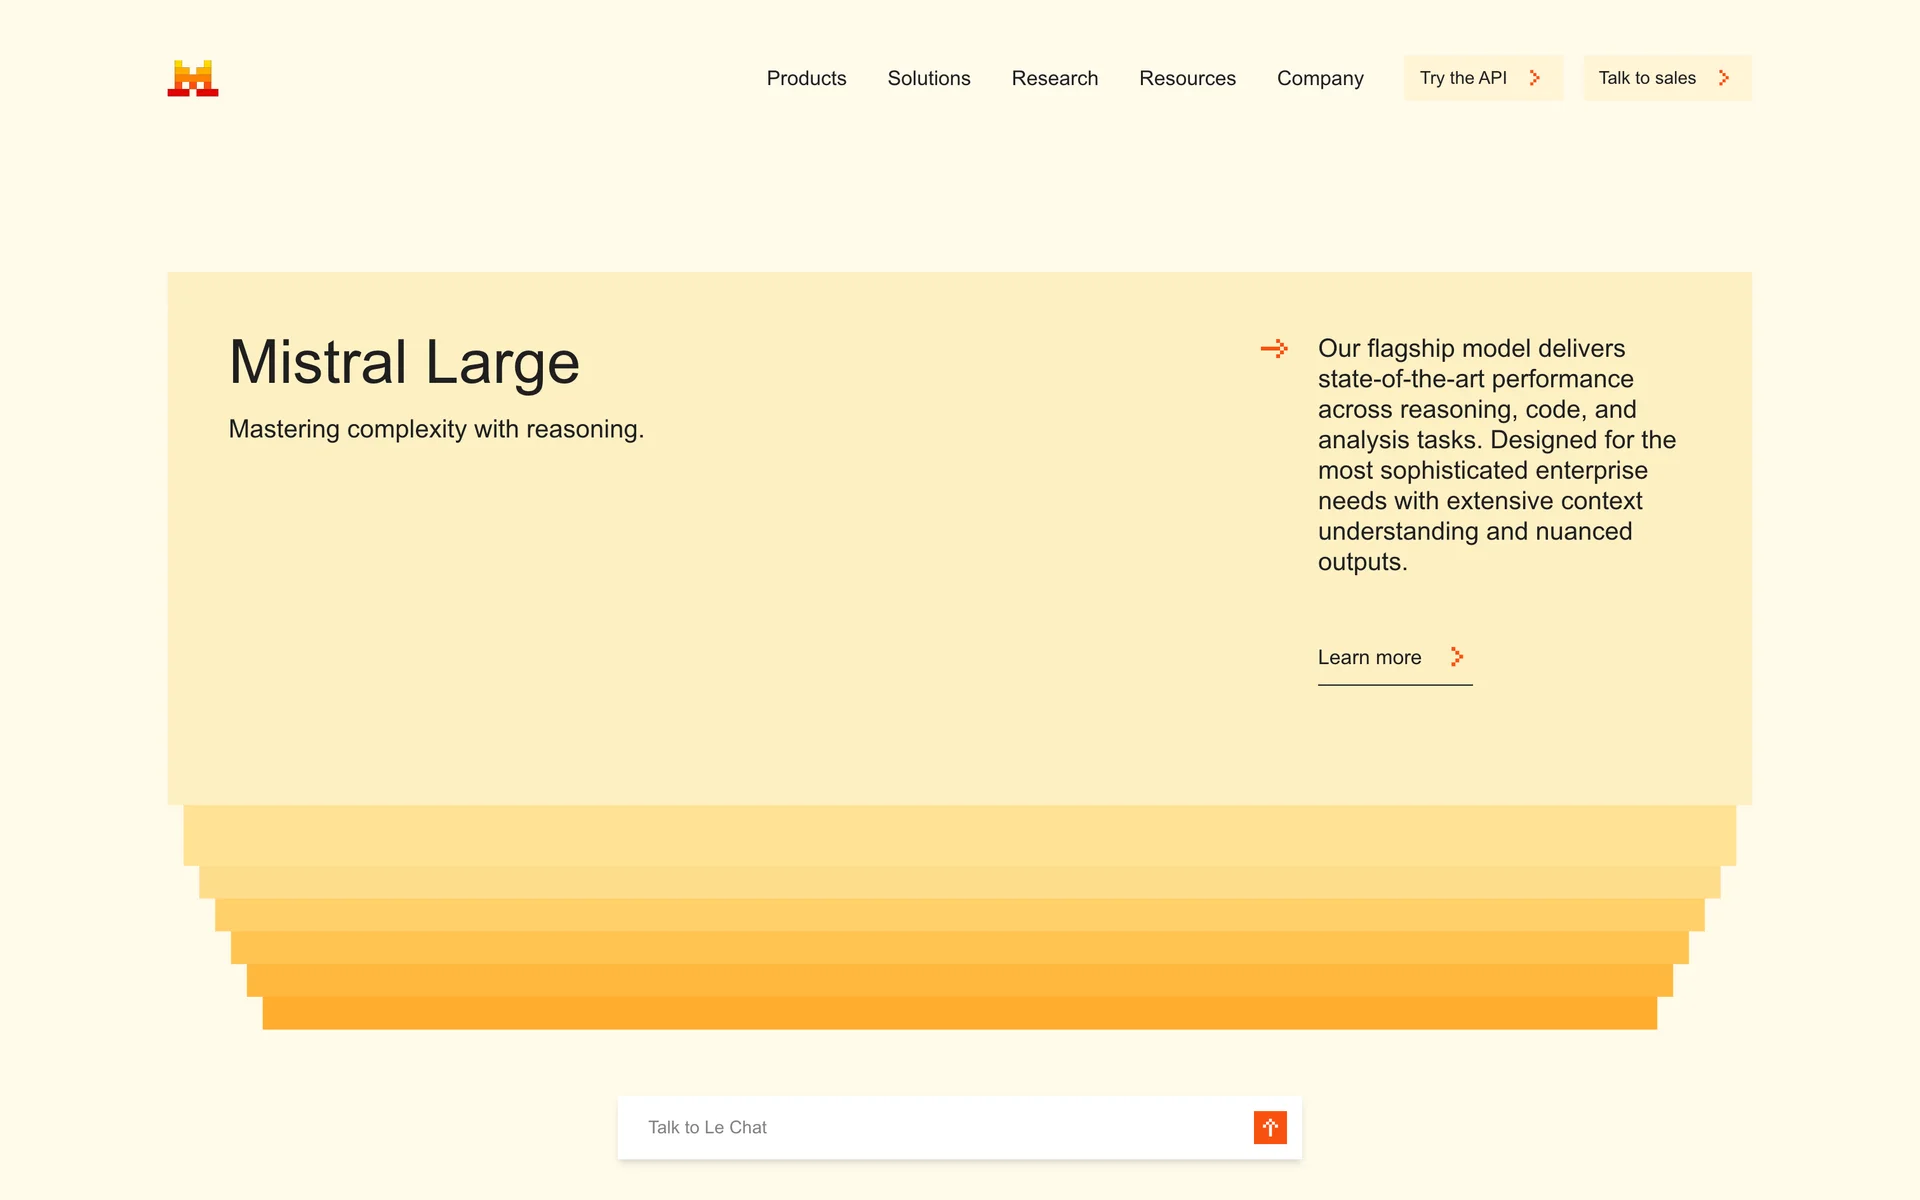1920x1200 pixels.
Task: Click the Mastering complexity with reasoning subtitle
Action: pos(436,429)
